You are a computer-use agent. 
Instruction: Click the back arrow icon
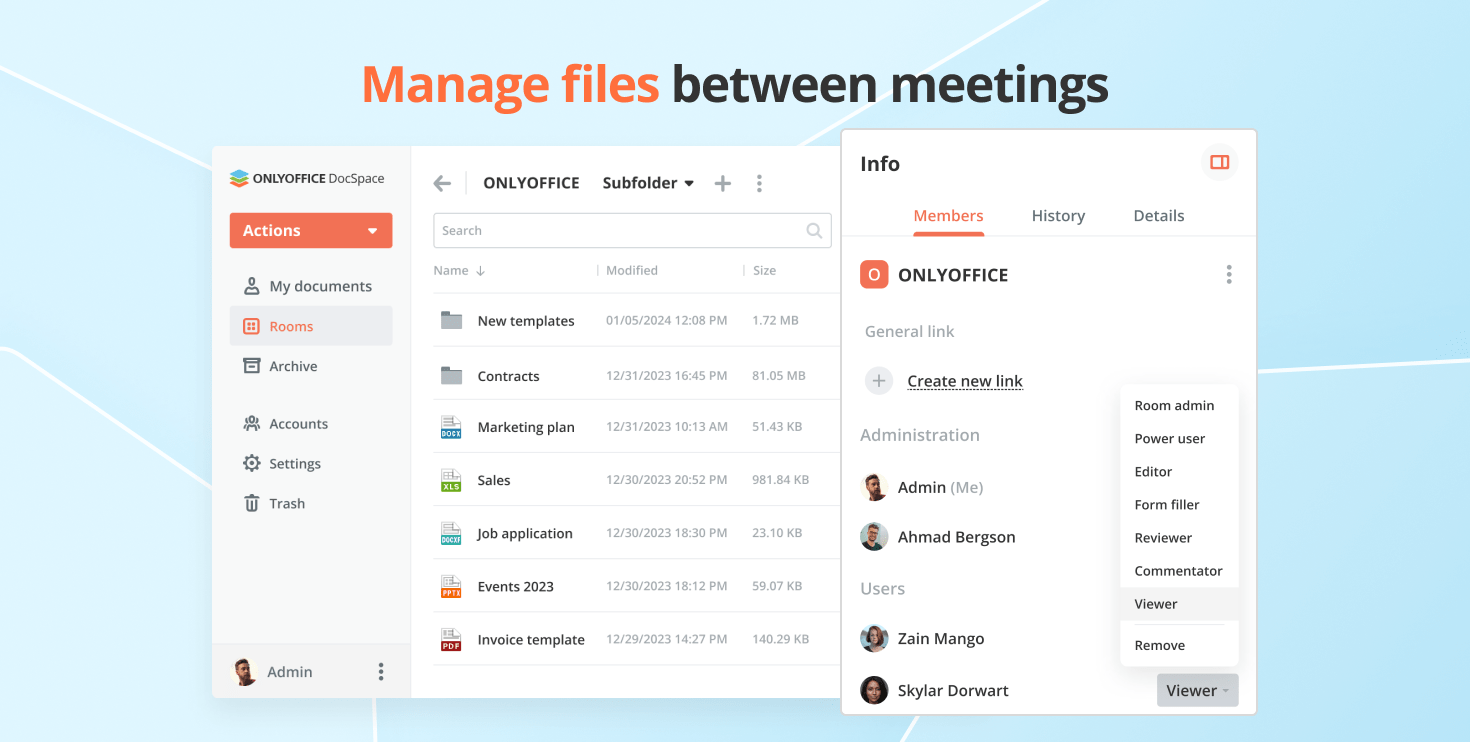(x=442, y=183)
